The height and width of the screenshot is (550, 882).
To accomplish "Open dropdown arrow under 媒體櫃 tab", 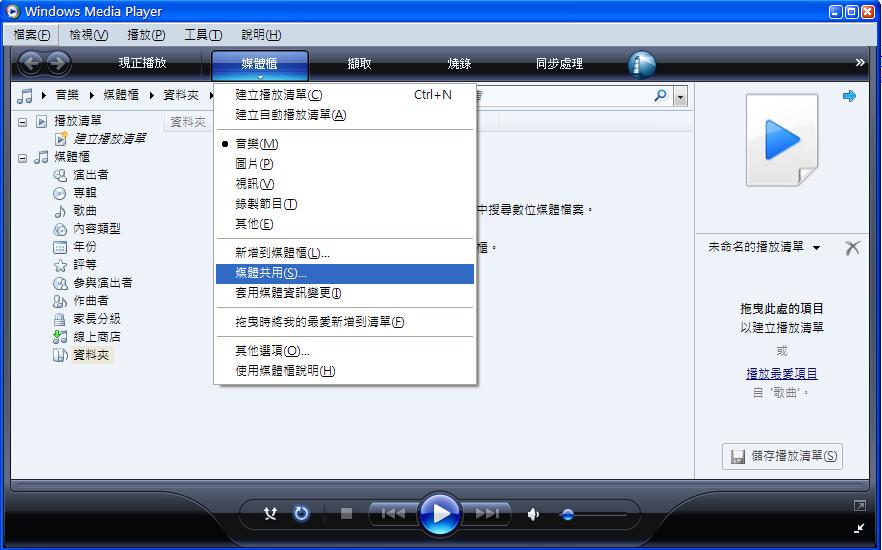I will coord(260,77).
